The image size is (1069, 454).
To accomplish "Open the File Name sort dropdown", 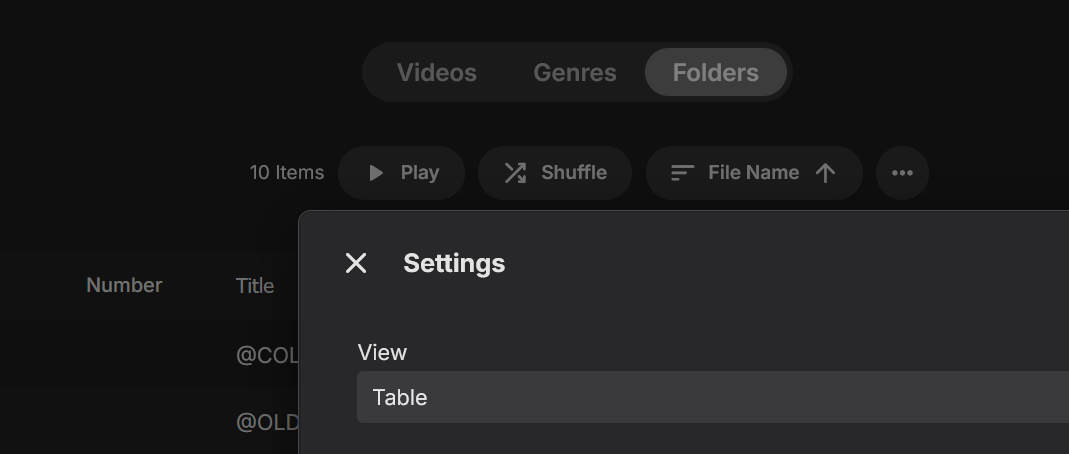I will (753, 173).
